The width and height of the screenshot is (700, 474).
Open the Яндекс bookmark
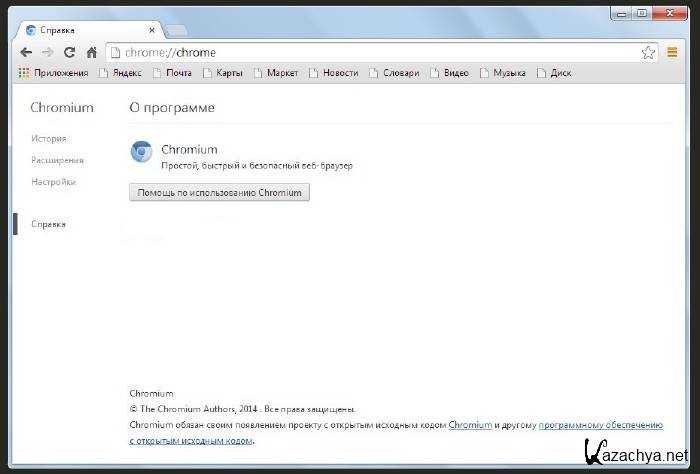[x=119, y=73]
